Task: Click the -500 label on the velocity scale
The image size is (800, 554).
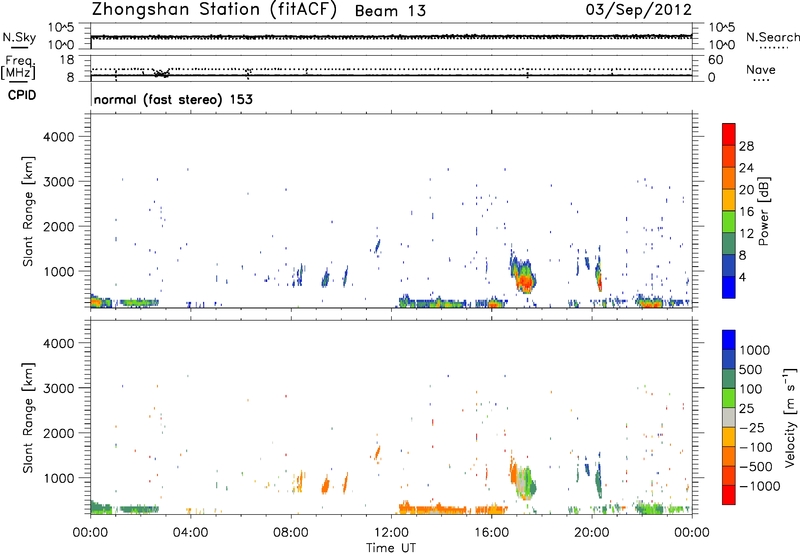Action: (755, 467)
